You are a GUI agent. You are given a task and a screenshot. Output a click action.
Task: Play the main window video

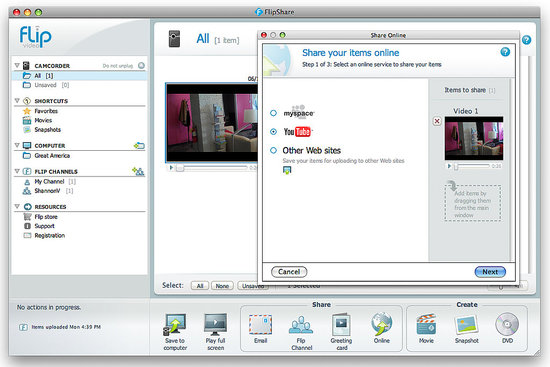pos(171,168)
